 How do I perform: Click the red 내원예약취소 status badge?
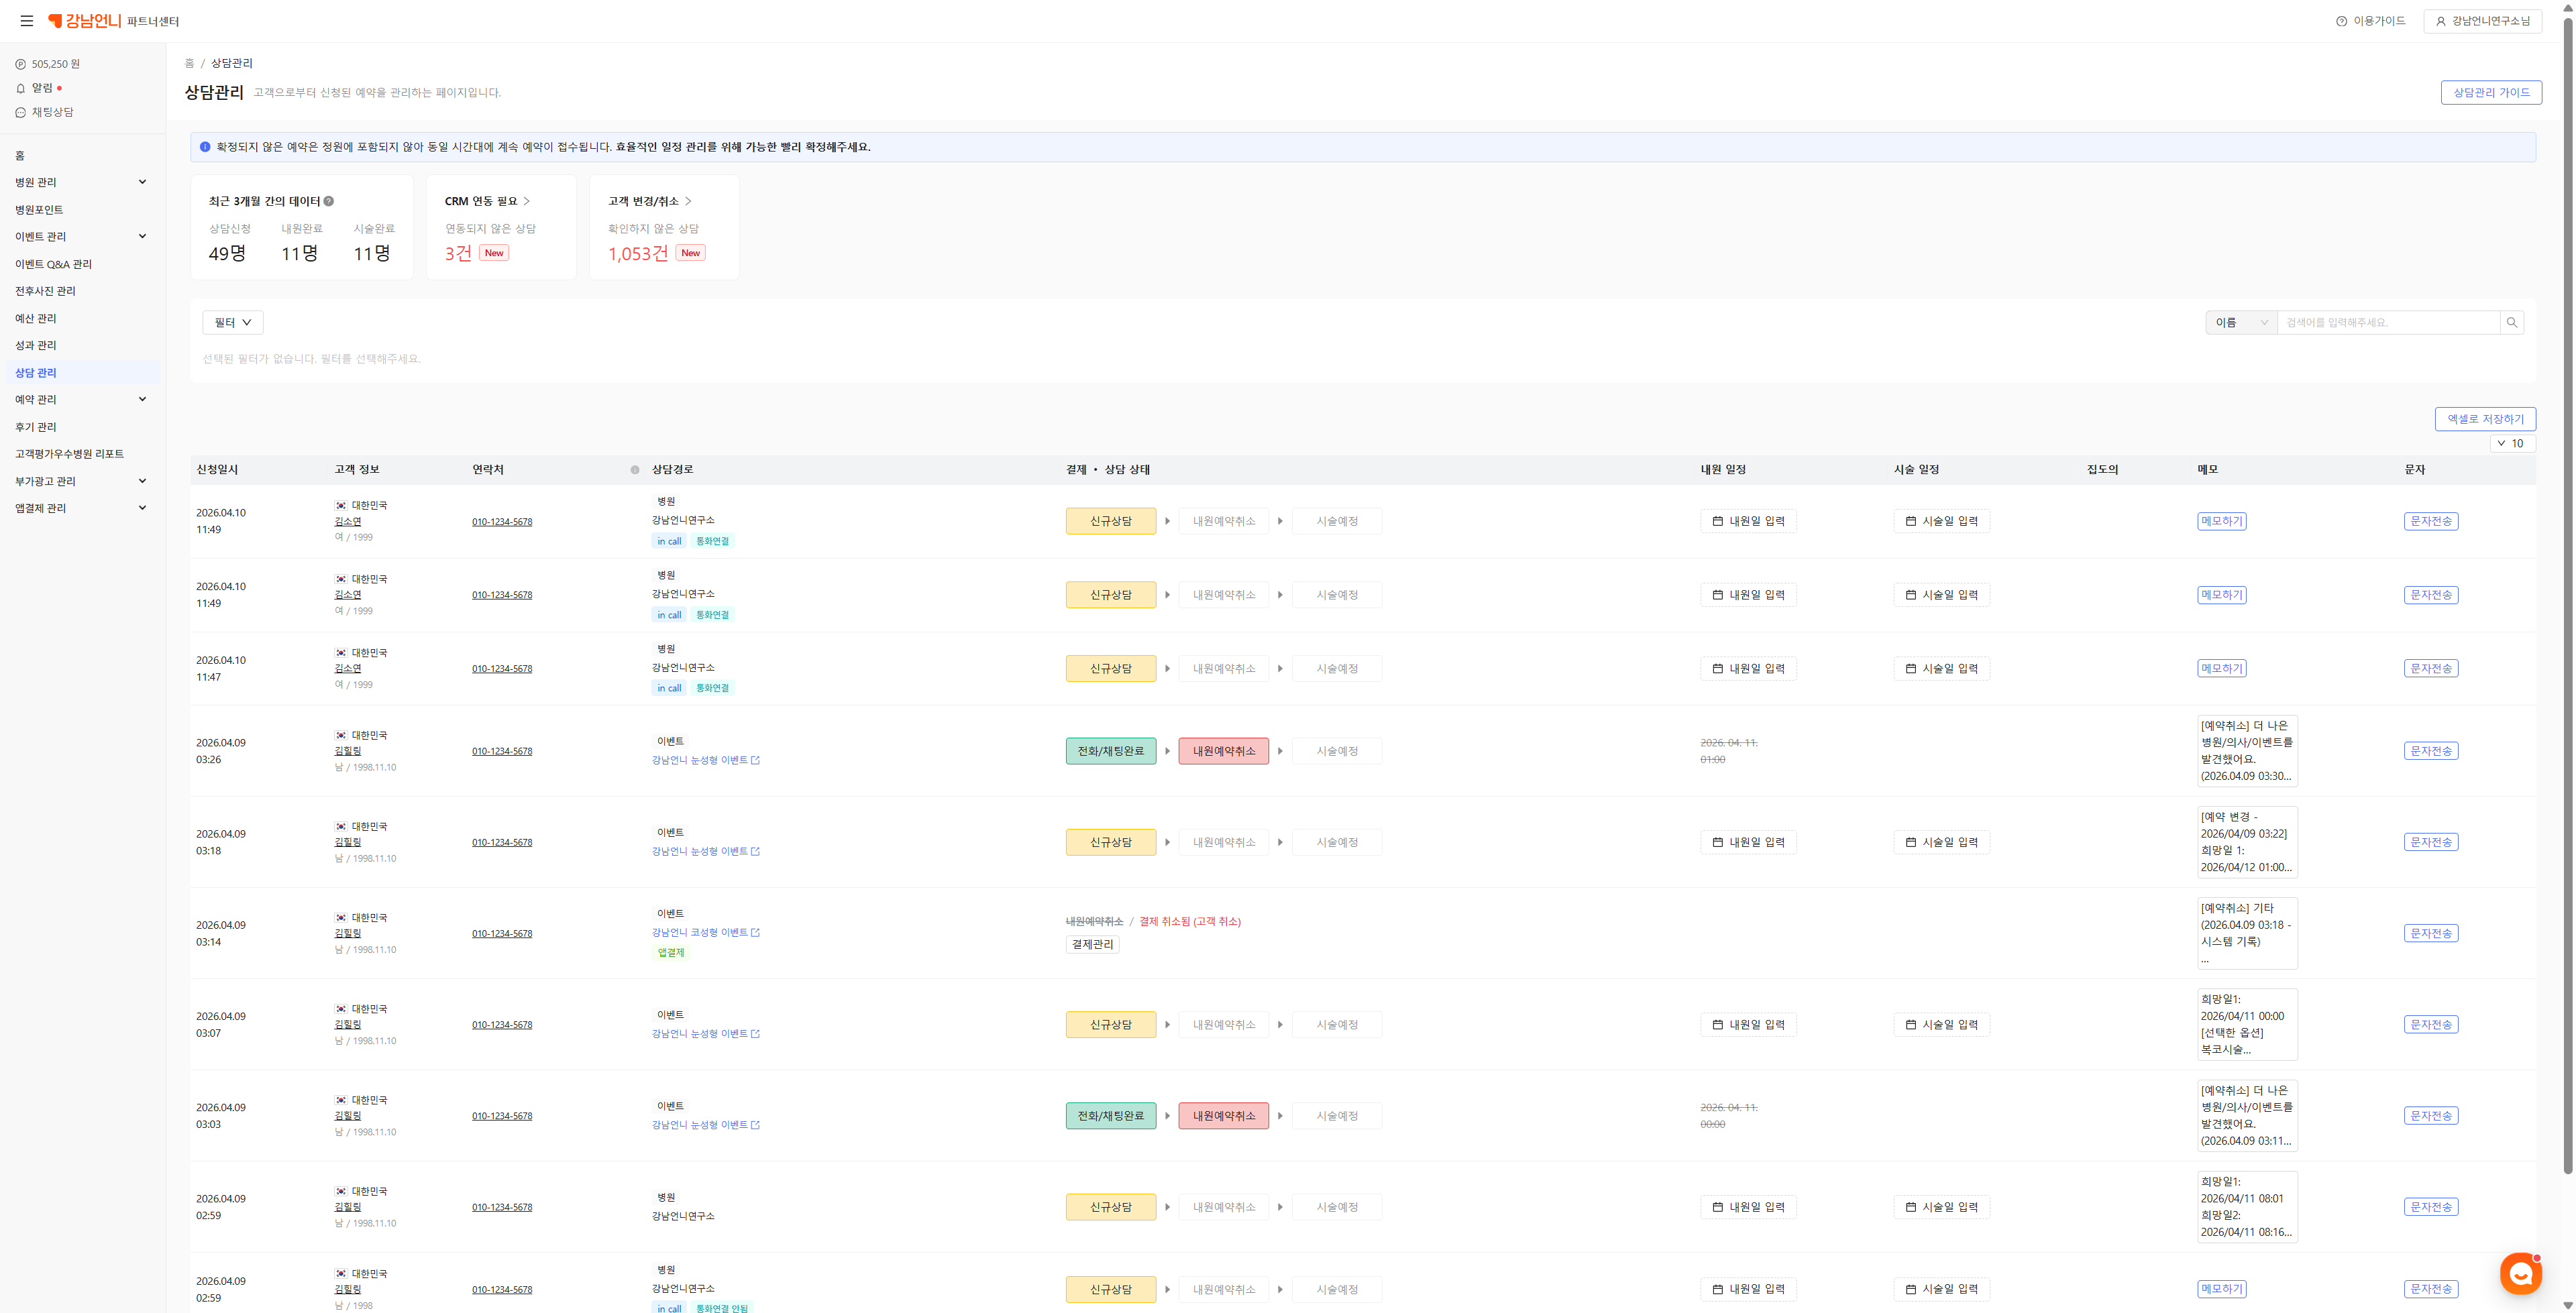click(x=1223, y=751)
